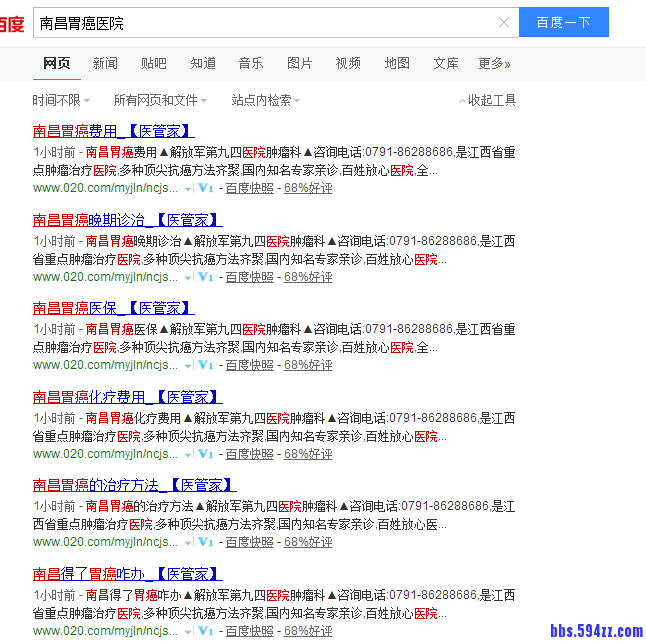View 68%好评 rating for 南昌胃癌医保 result
The image size is (646, 641).
coord(308,365)
